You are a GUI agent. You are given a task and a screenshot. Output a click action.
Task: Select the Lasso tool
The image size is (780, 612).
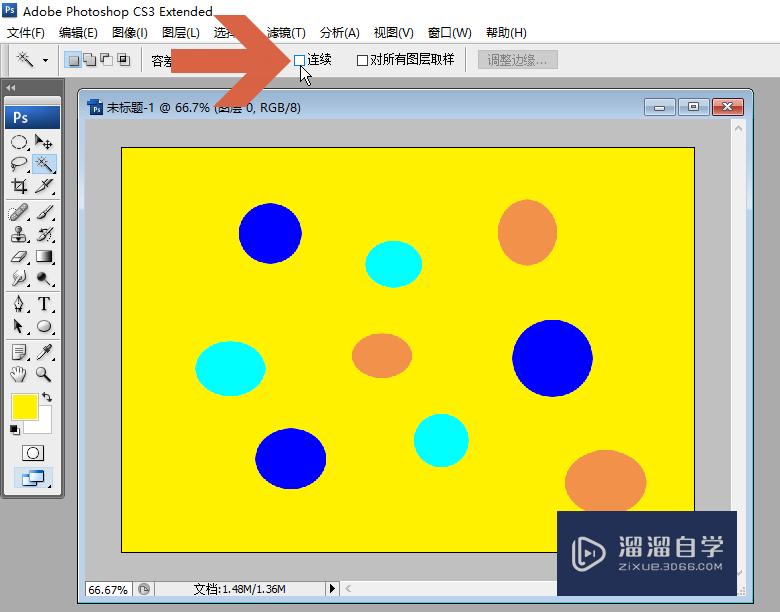(19, 164)
